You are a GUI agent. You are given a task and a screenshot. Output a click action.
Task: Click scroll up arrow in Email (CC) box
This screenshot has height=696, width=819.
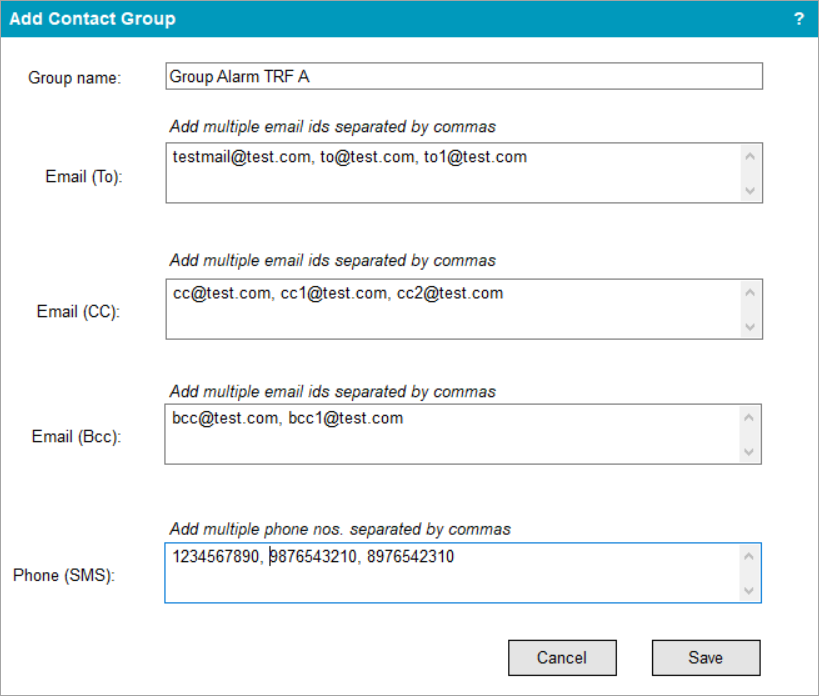point(750,292)
